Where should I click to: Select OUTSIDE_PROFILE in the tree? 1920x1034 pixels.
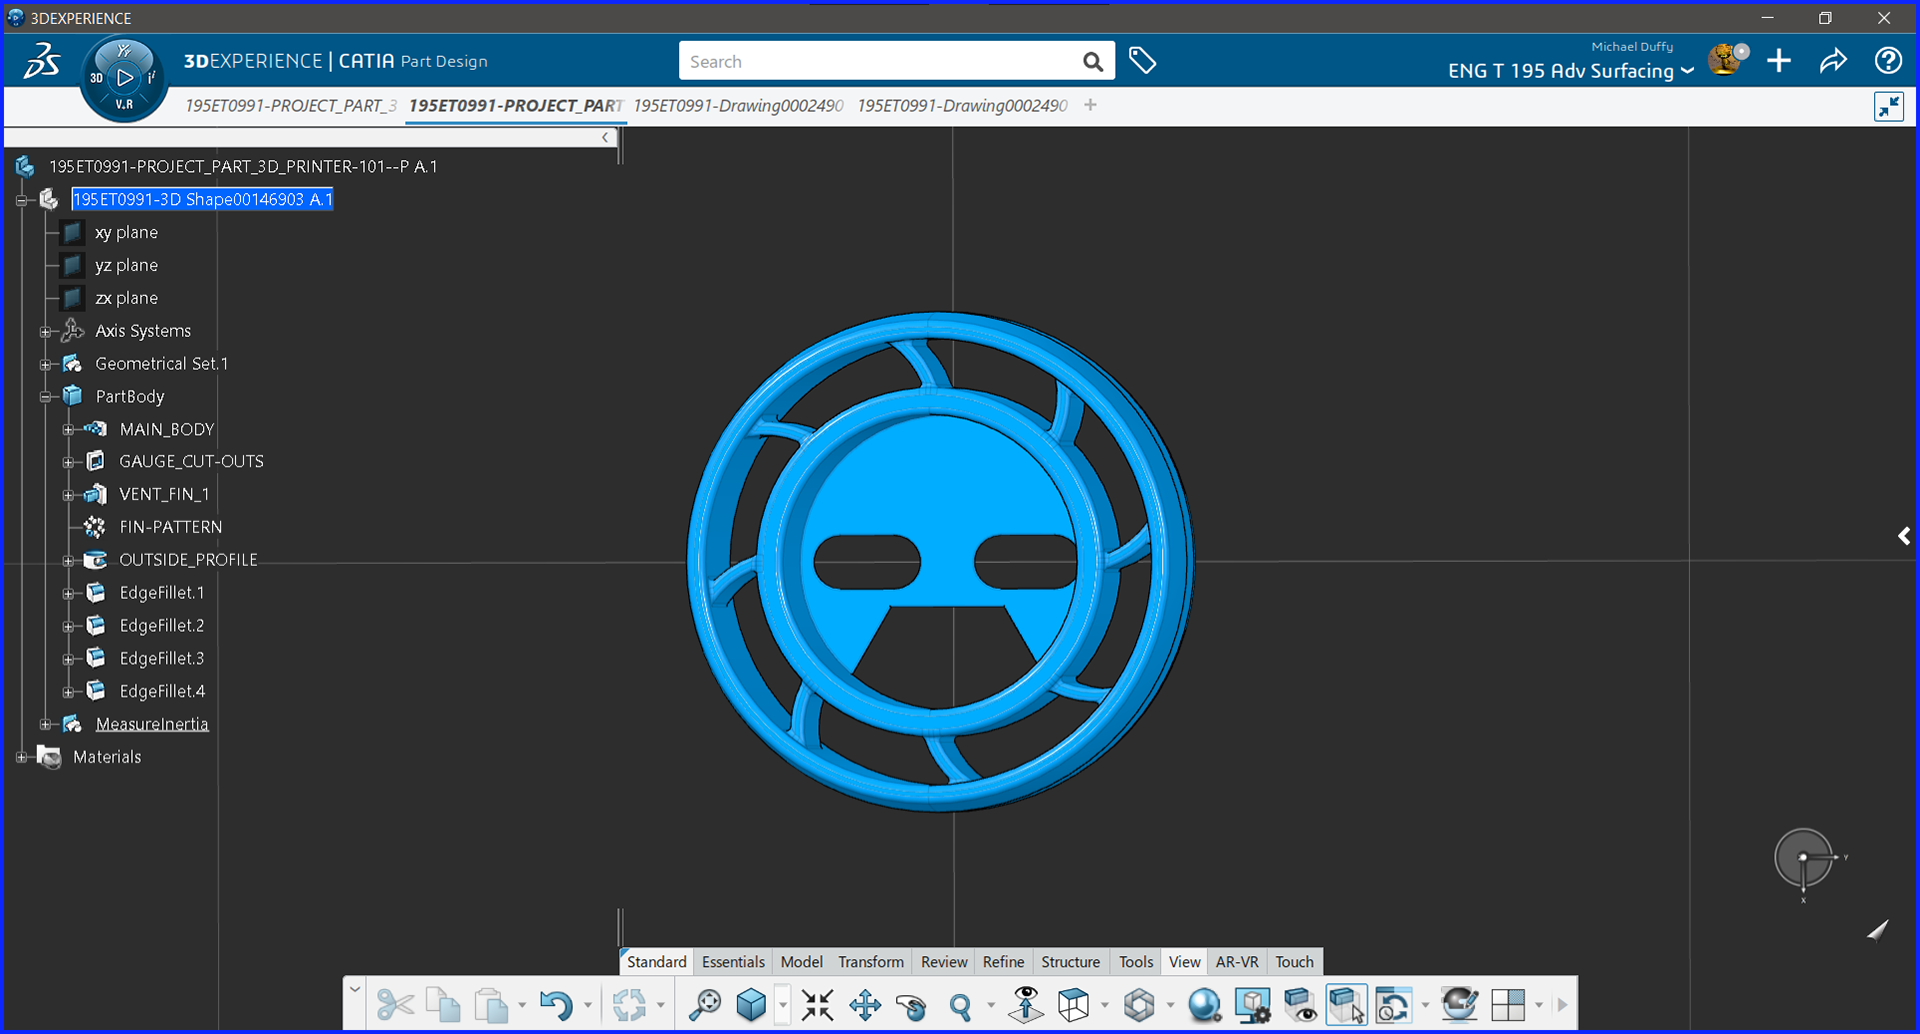tap(188, 560)
